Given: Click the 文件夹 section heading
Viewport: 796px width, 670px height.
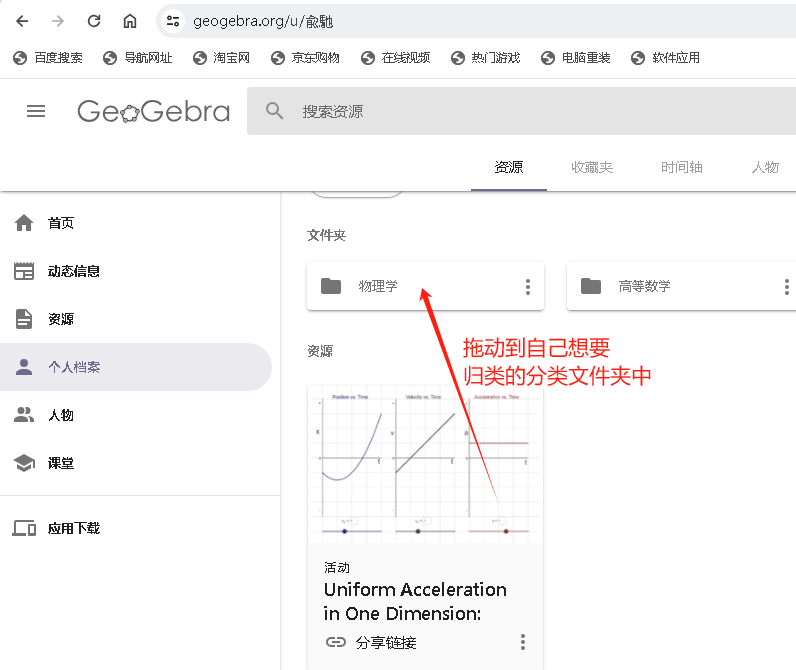Looking at the screenshot, I should coord(326,236).
